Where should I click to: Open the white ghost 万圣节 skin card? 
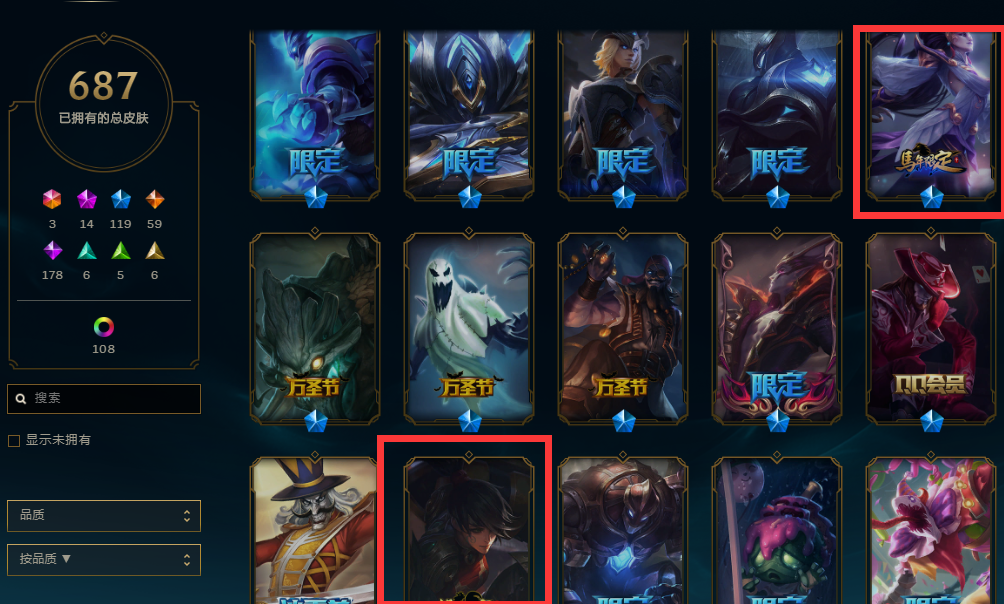[469, 329]
